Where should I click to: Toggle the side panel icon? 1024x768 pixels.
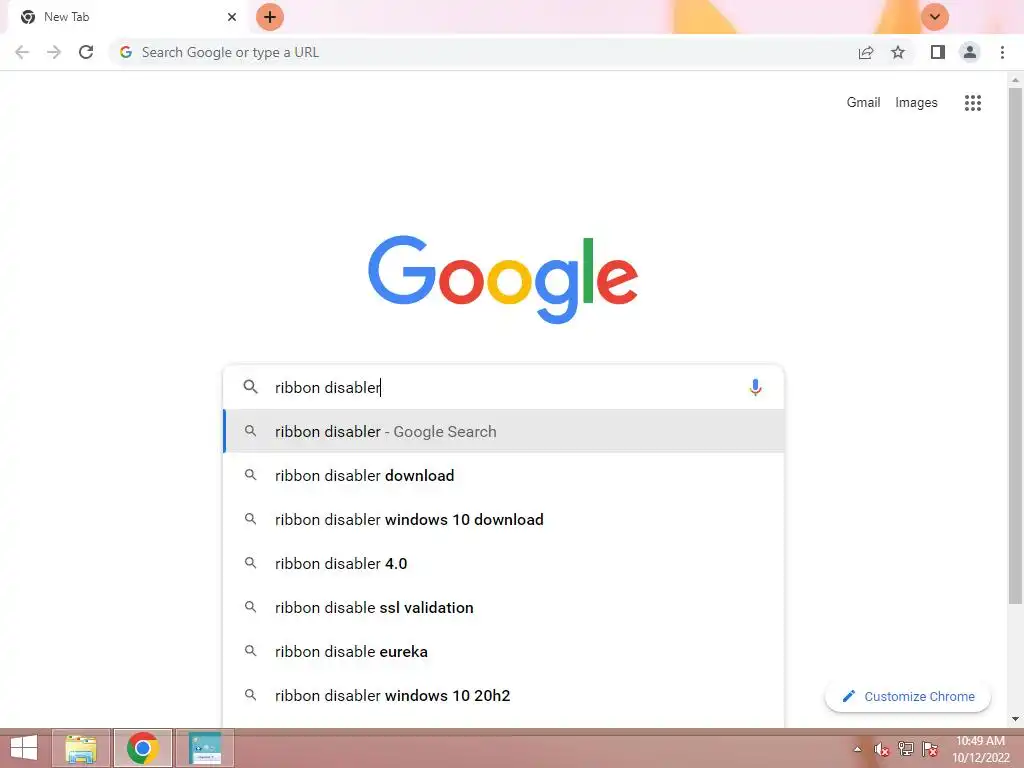(x=938, y=52)
